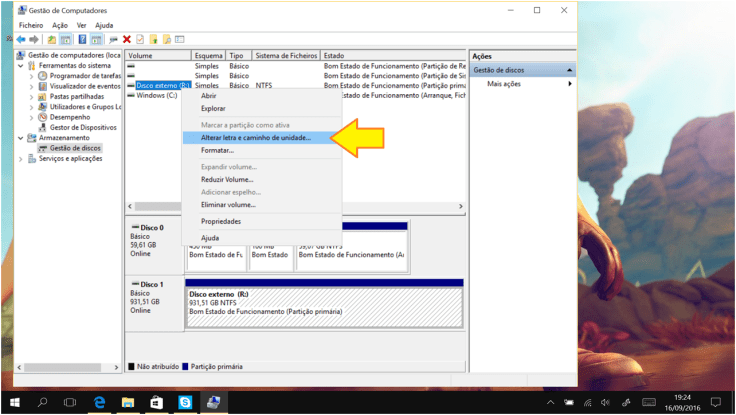
Task: Open the Ação menu
Action: point(60,25)
